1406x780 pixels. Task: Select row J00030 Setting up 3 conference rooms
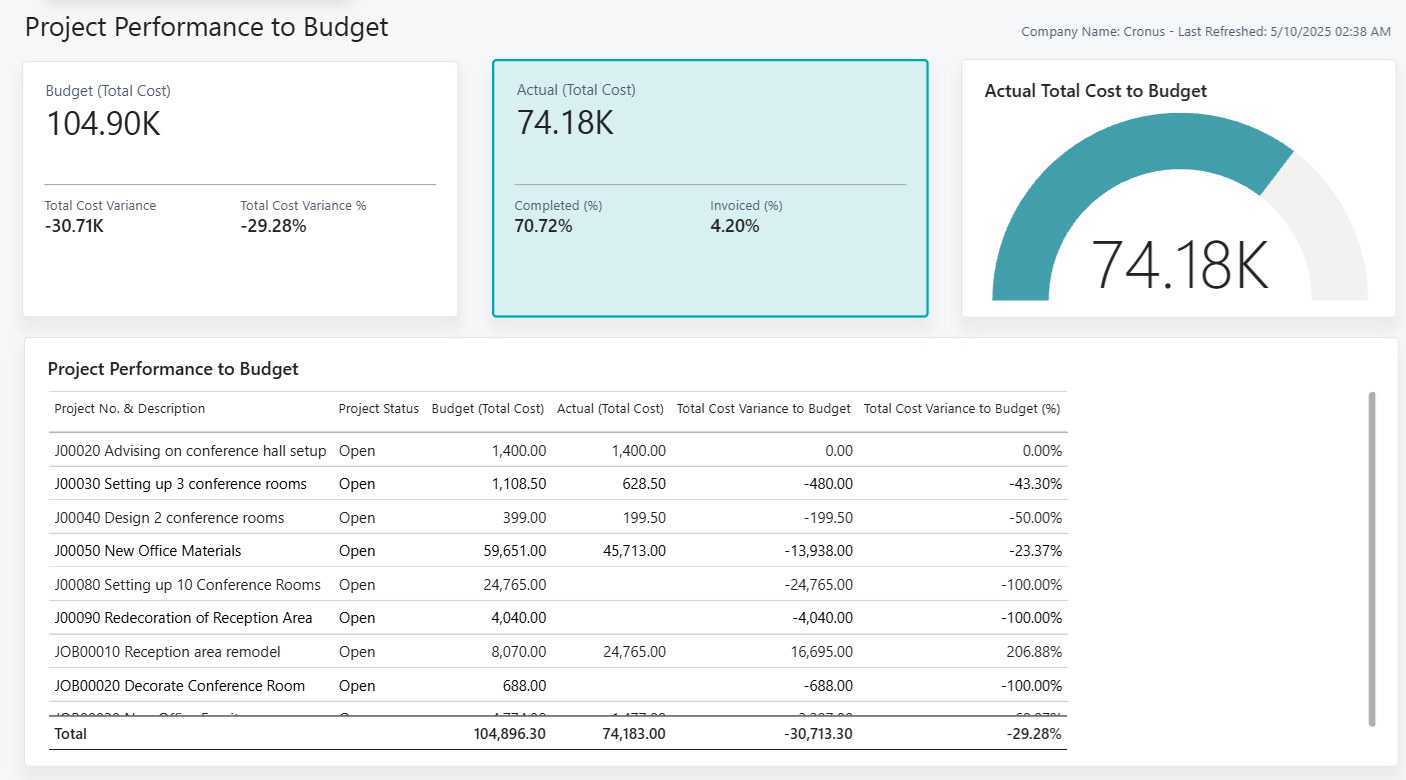(180, 484)
